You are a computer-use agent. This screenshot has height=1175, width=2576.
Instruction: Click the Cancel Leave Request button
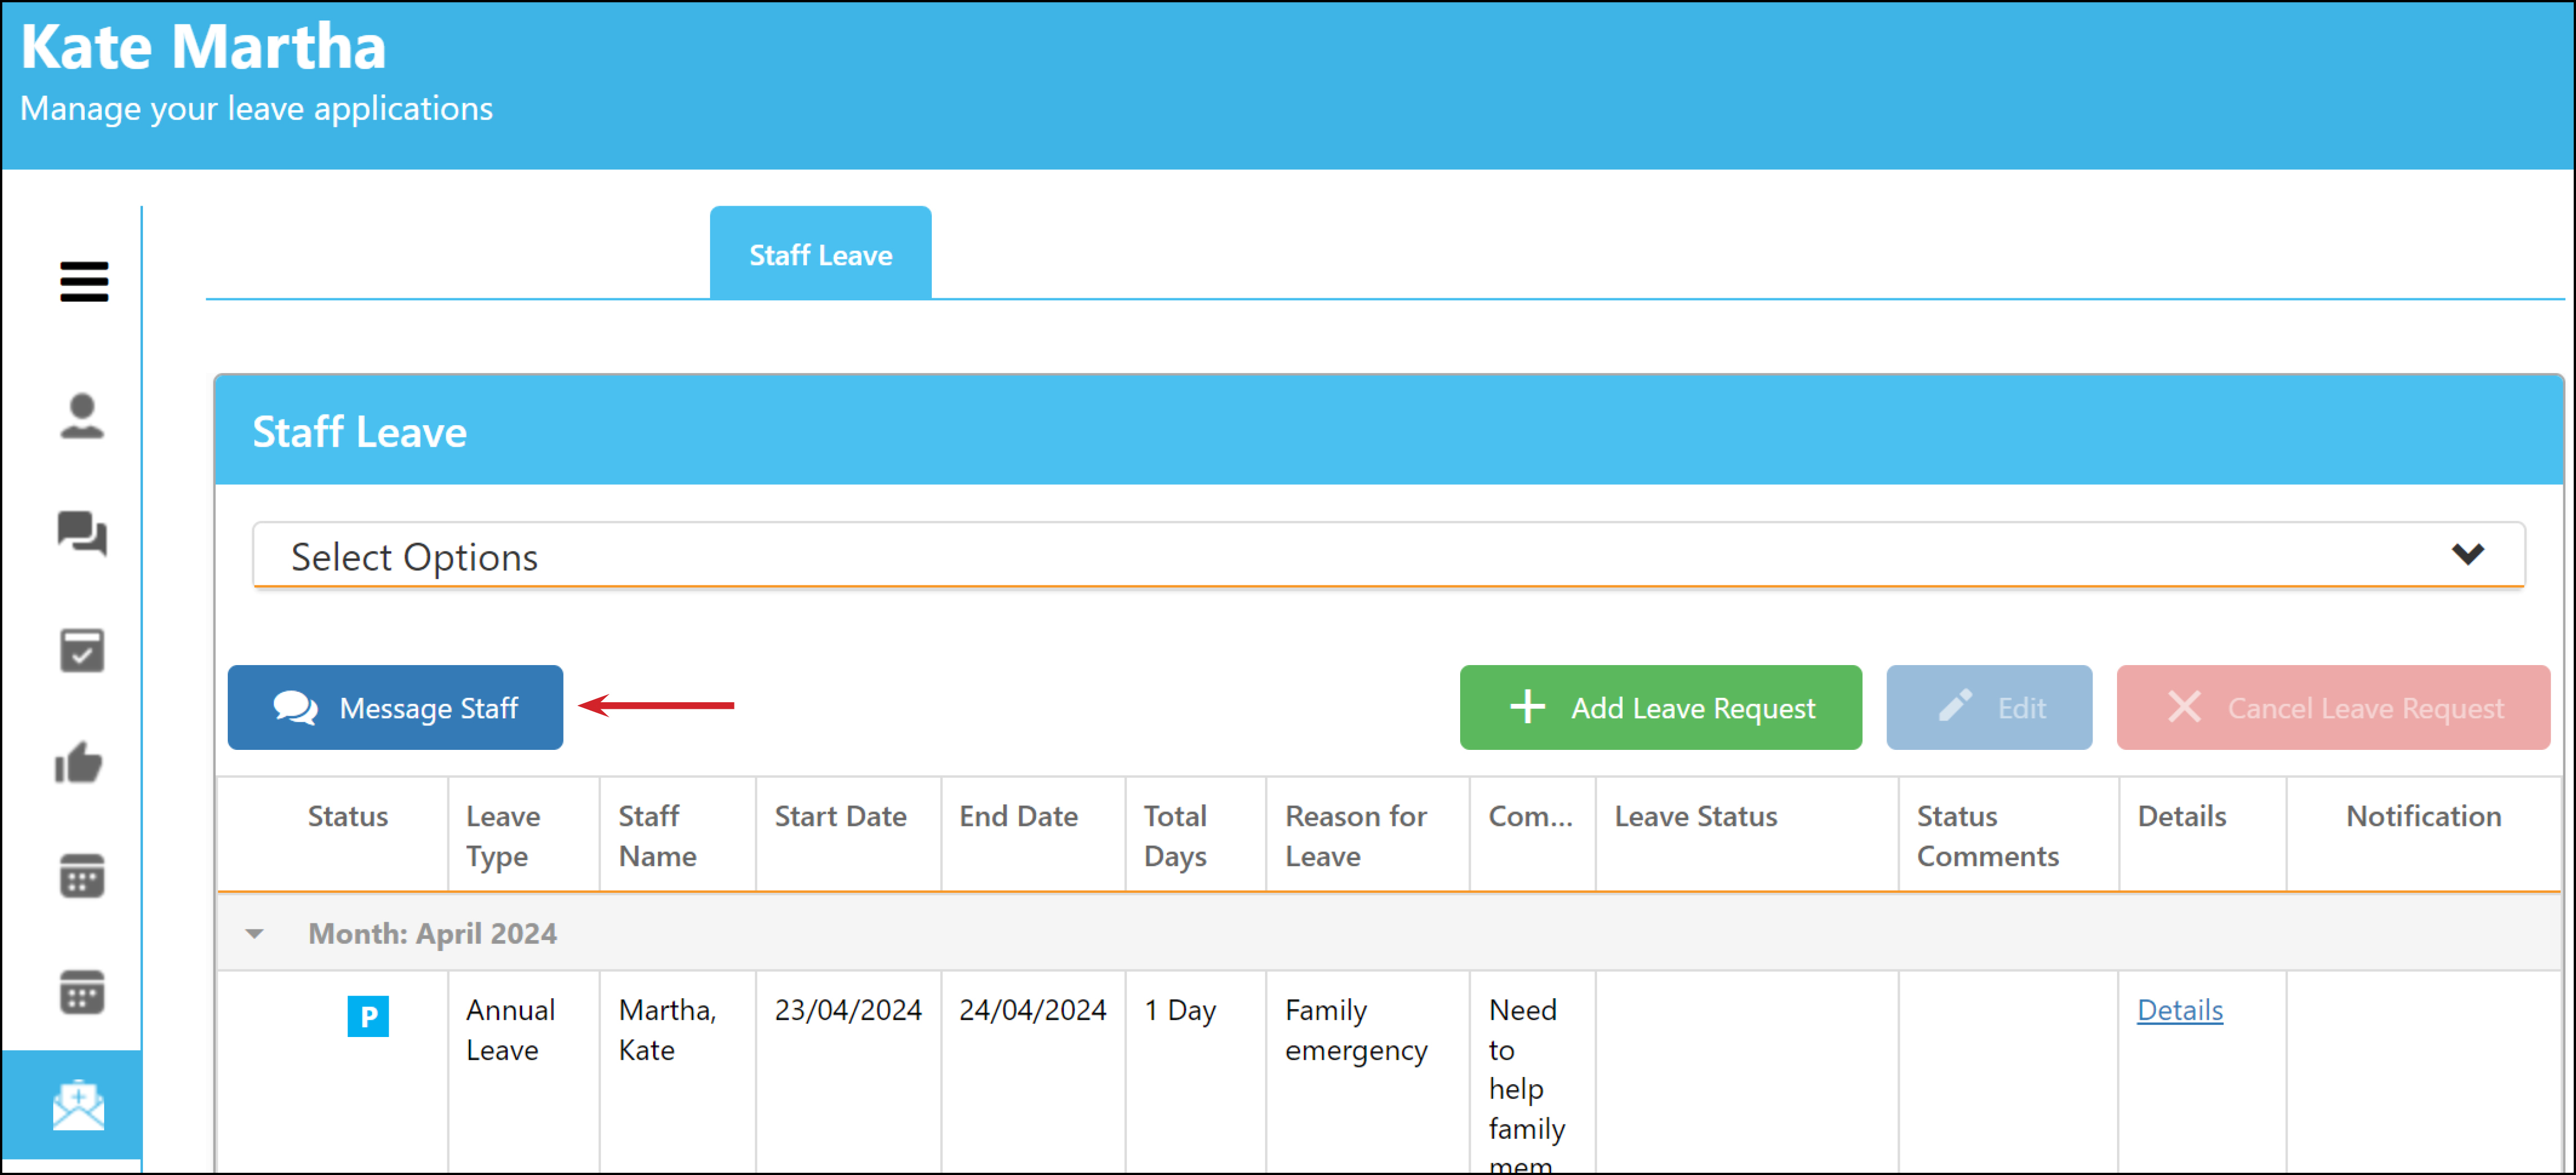click(2333, 707)
